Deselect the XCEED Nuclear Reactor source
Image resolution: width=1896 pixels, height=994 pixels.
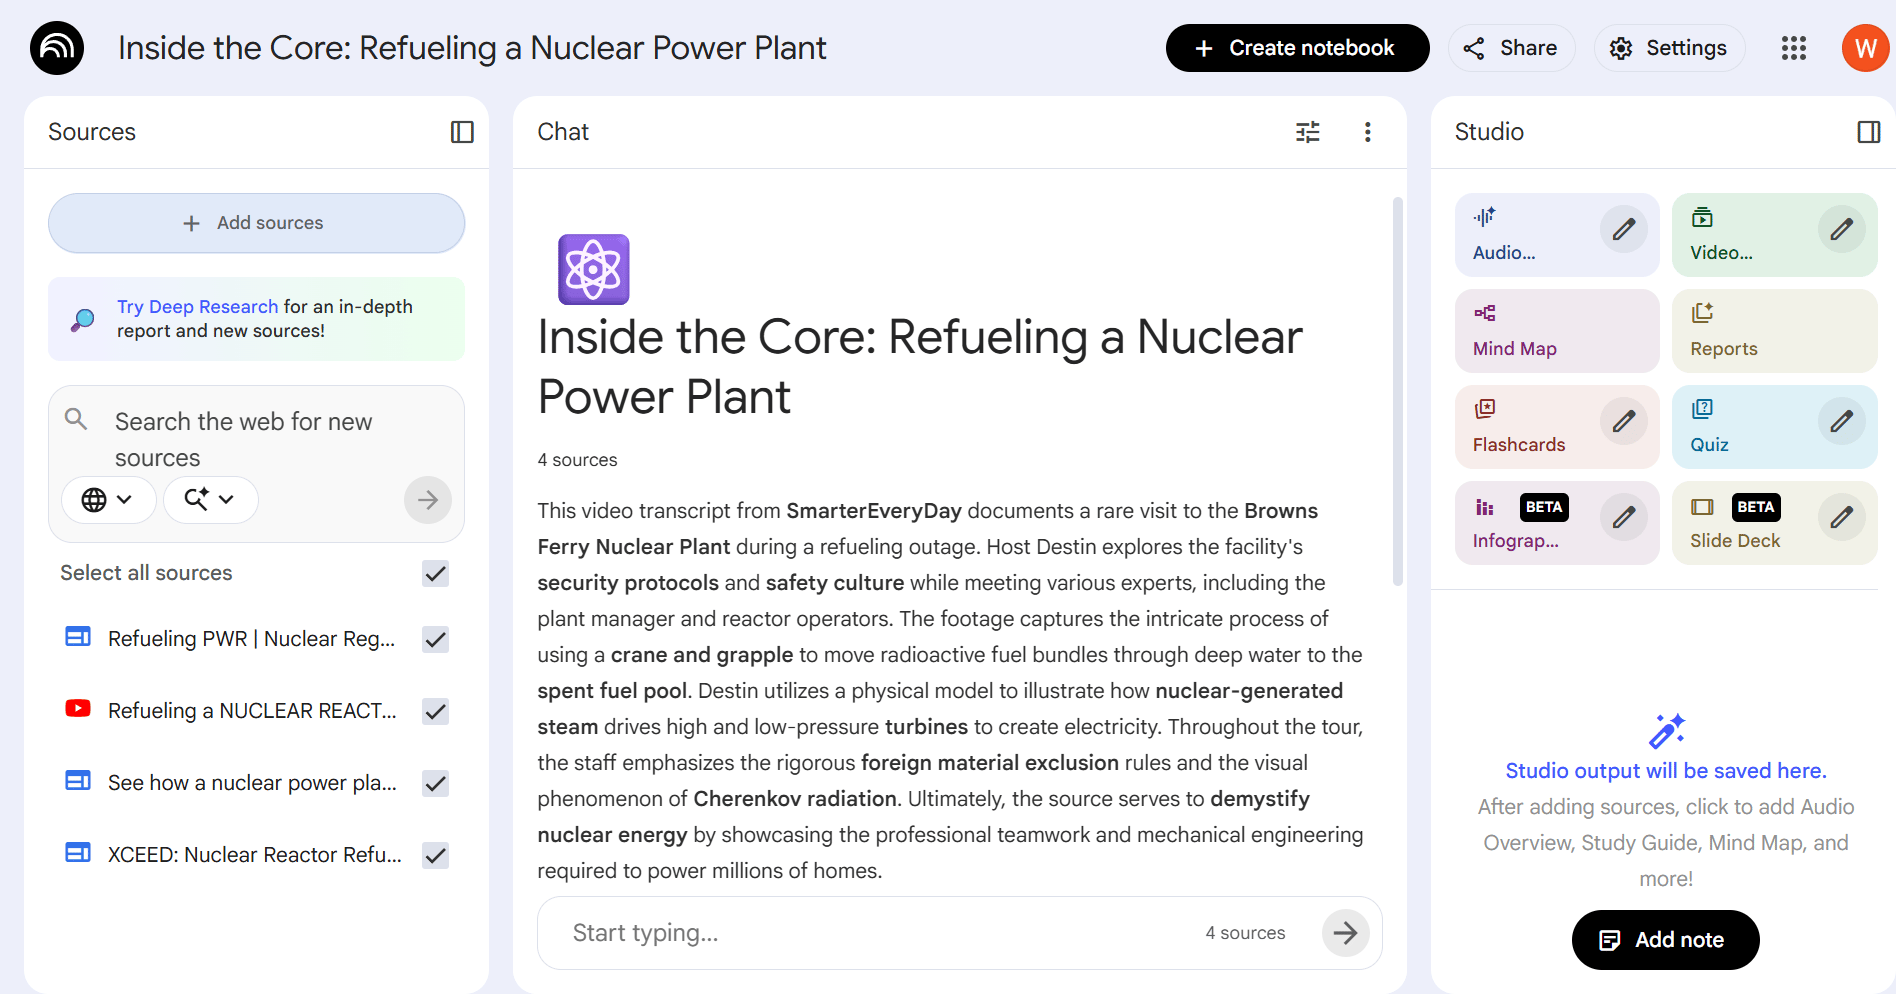pyautogui.click(x=435, y=855)
